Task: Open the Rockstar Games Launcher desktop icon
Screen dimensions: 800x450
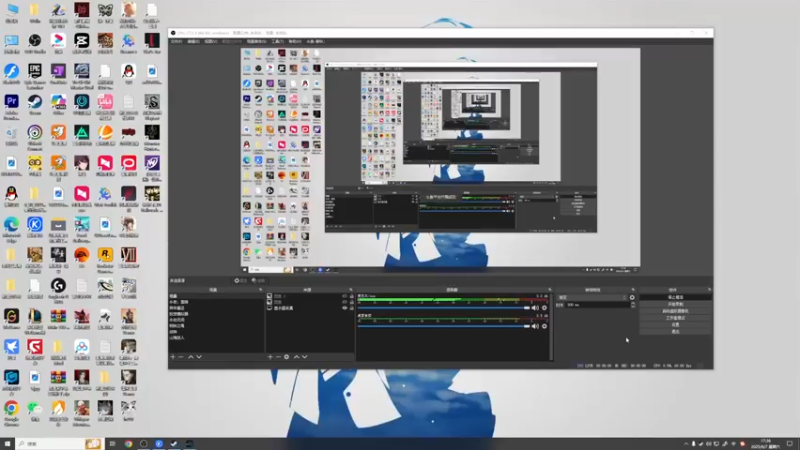Action: [x=105, y=258]
